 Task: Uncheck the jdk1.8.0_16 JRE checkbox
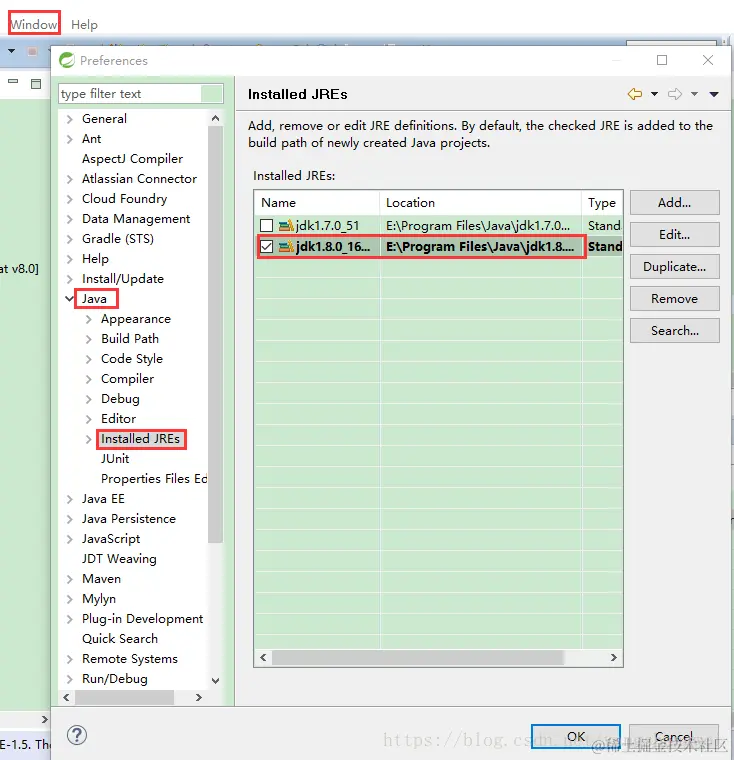[x=266, y=246]
